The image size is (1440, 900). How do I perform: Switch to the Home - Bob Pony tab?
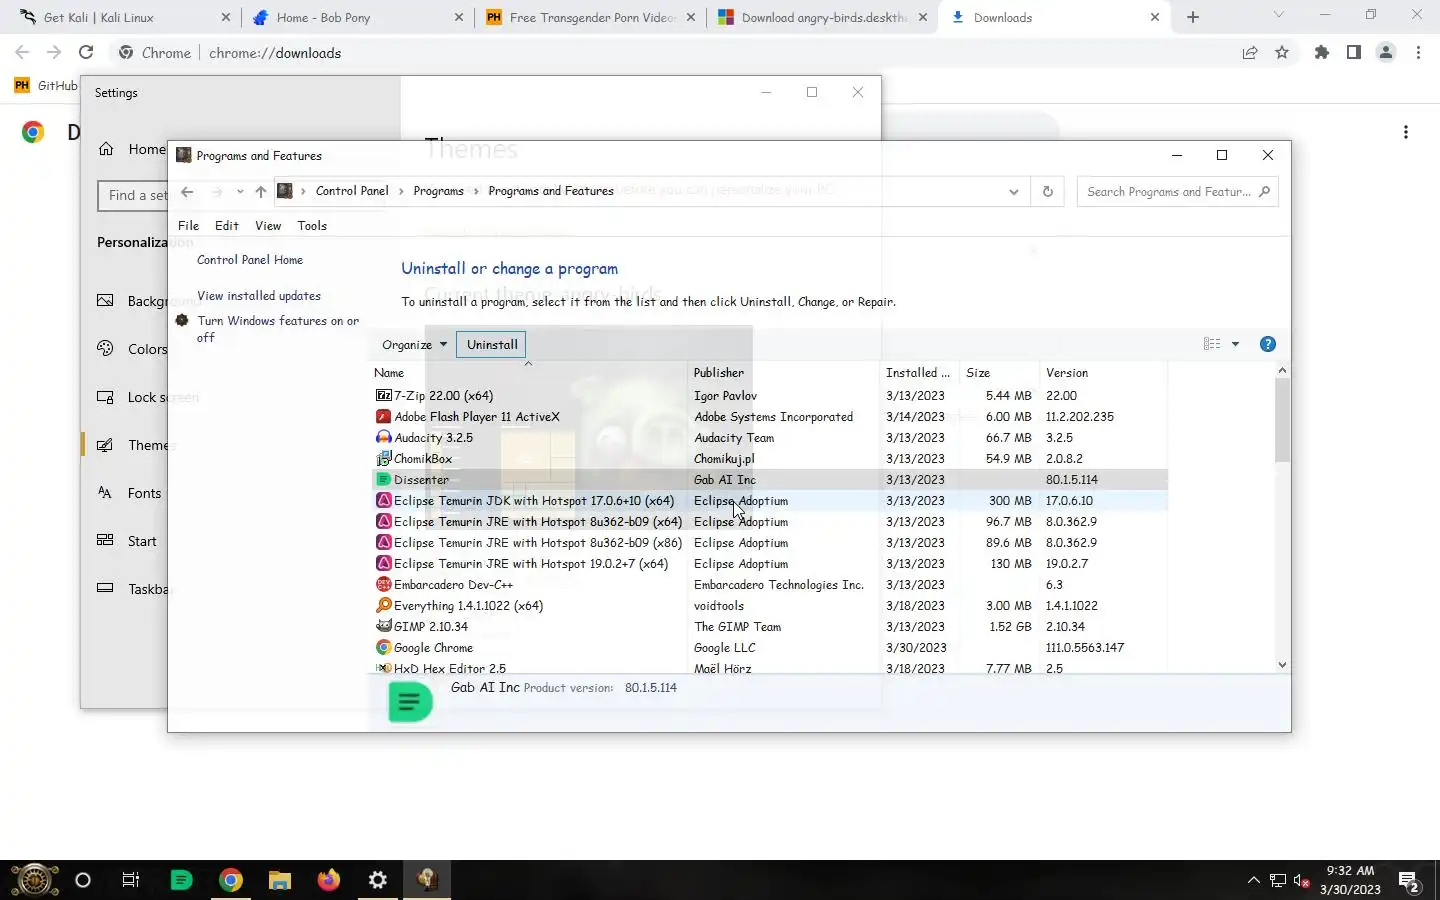pyautogui.click(x=358, y=17)
